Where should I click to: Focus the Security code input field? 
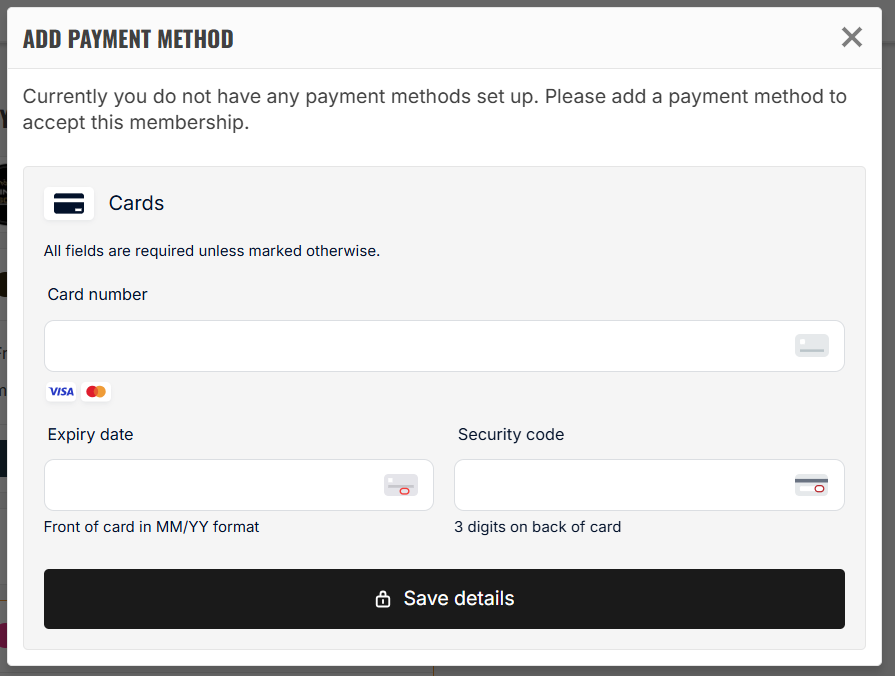coord(649,485)
